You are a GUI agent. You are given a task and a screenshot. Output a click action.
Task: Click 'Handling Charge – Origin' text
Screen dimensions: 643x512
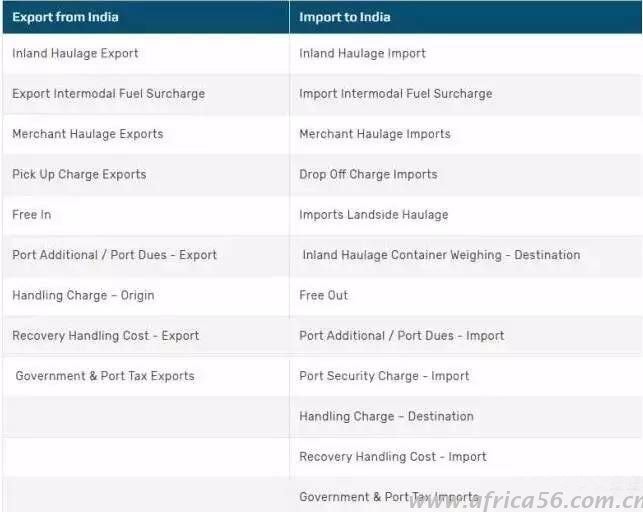click(x=83, y=296)
